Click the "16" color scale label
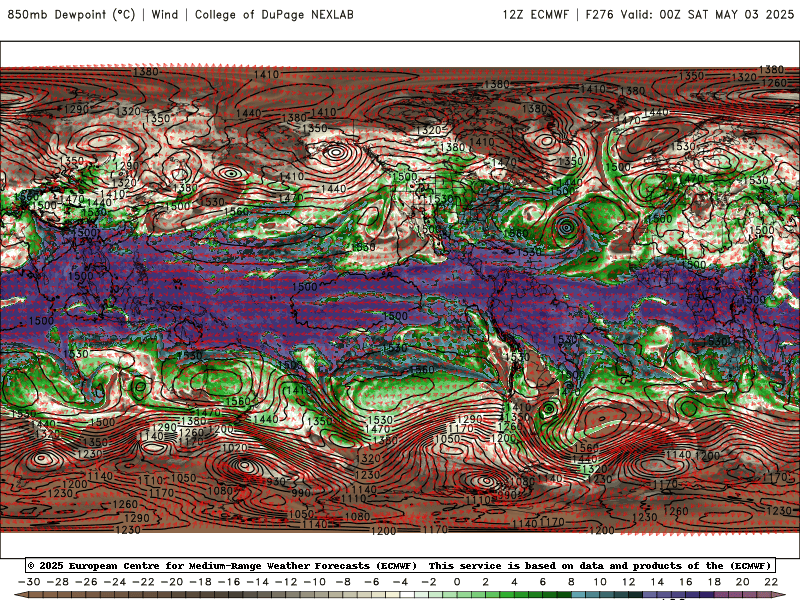This screenshot has width=800, height=600. [x=686, y=582]
